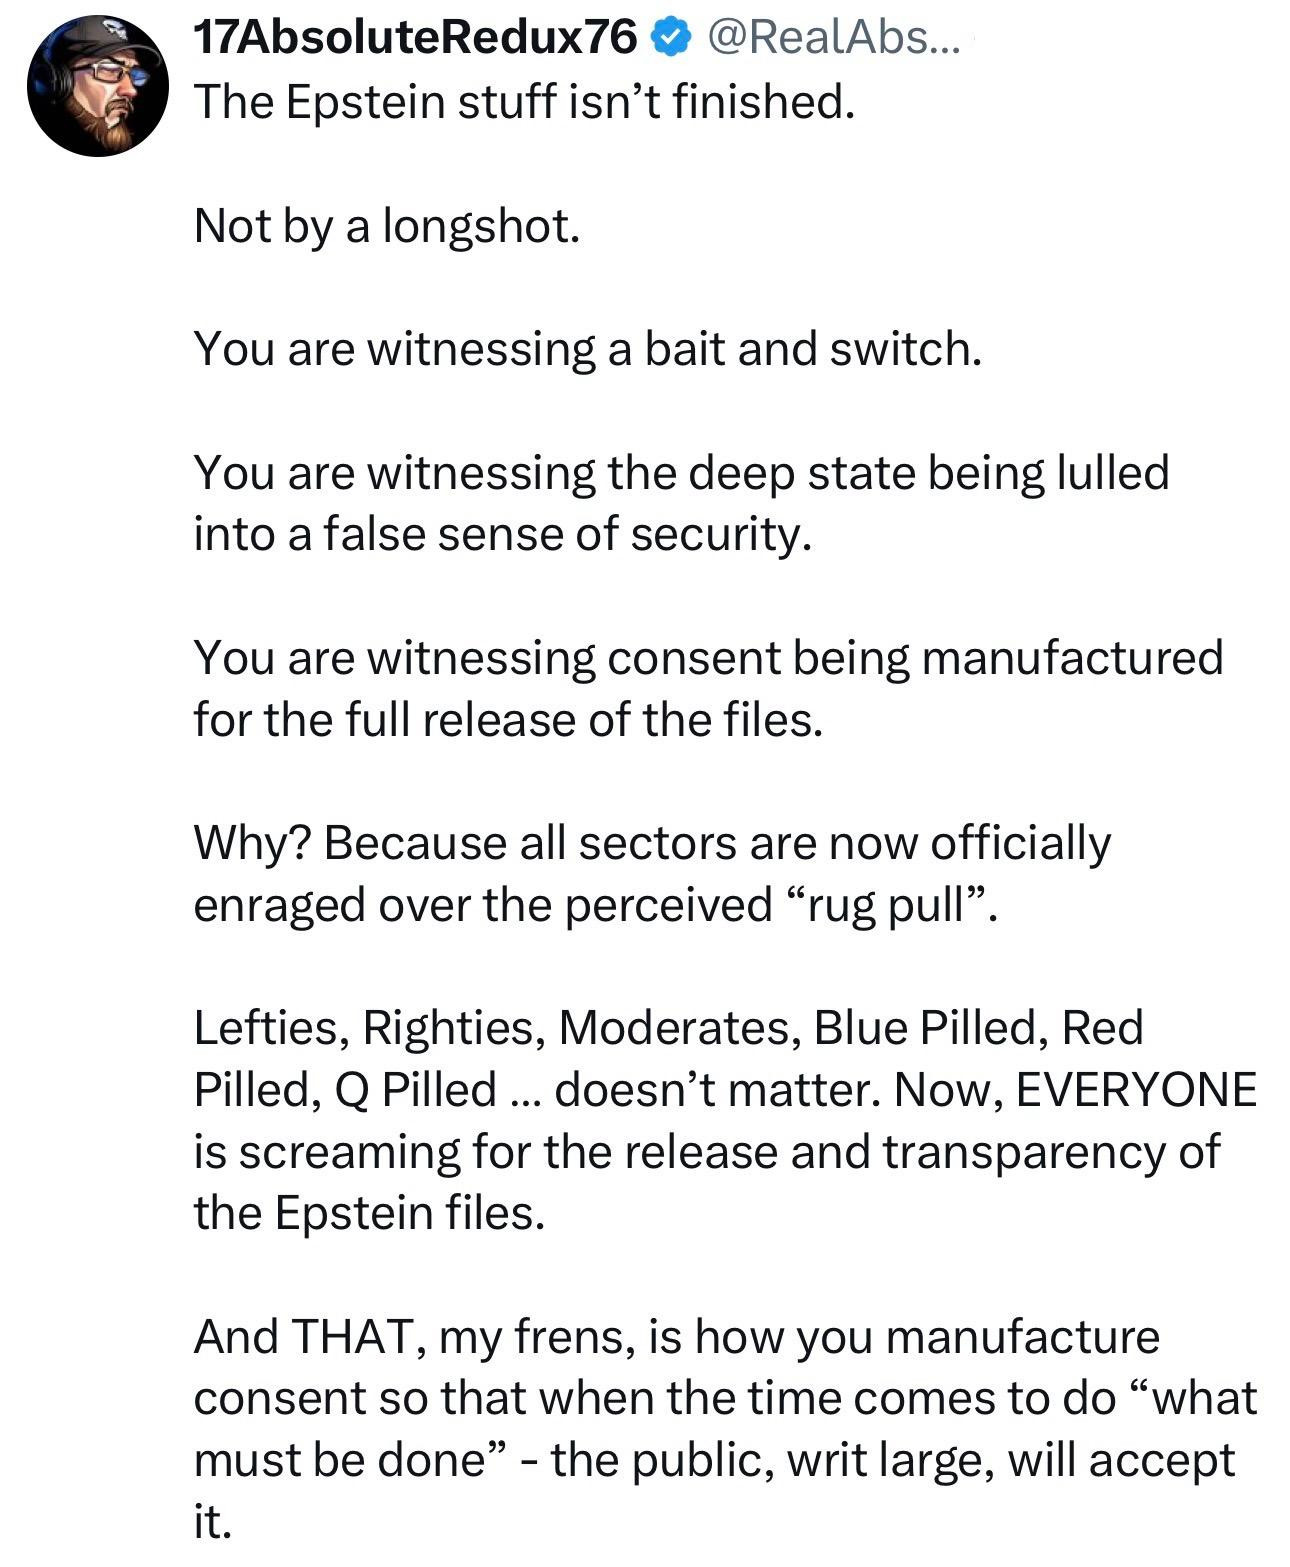Open the 17AbsoluteRedux76 display name link
This screenshot has height=1567, width=1290.
click(x=415, y=38)
